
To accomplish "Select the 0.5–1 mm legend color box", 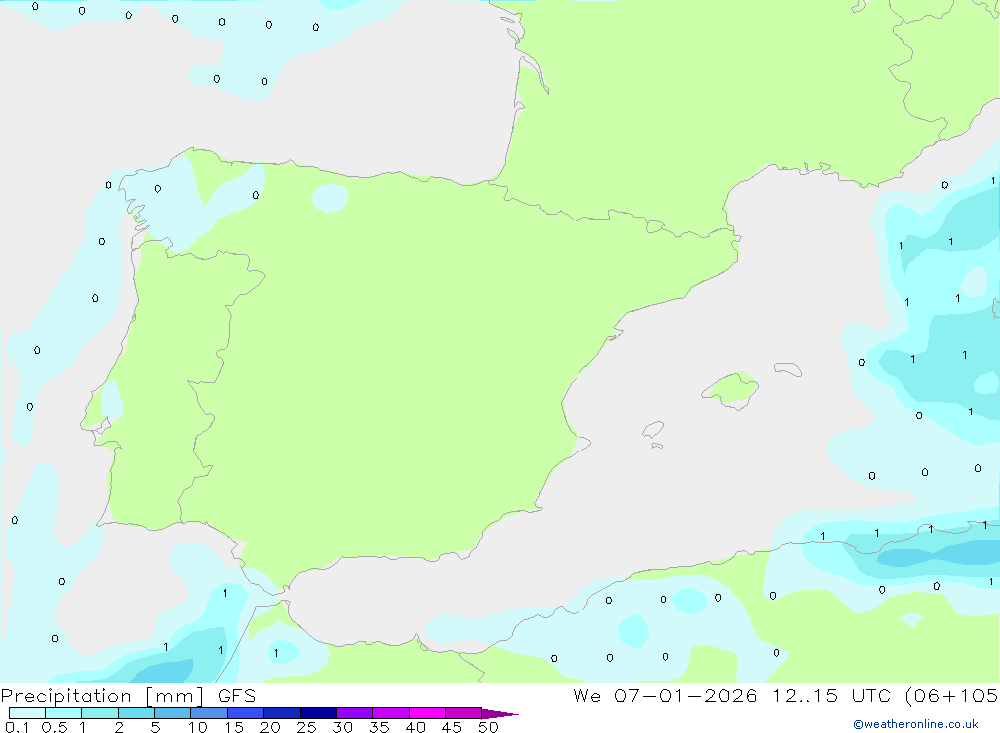I will click(64, 713).
